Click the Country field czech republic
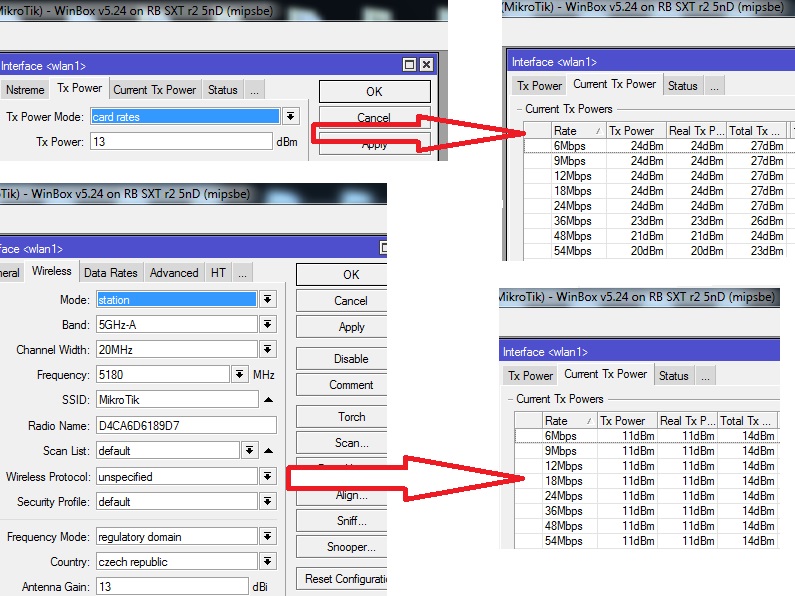 point(176,562)
